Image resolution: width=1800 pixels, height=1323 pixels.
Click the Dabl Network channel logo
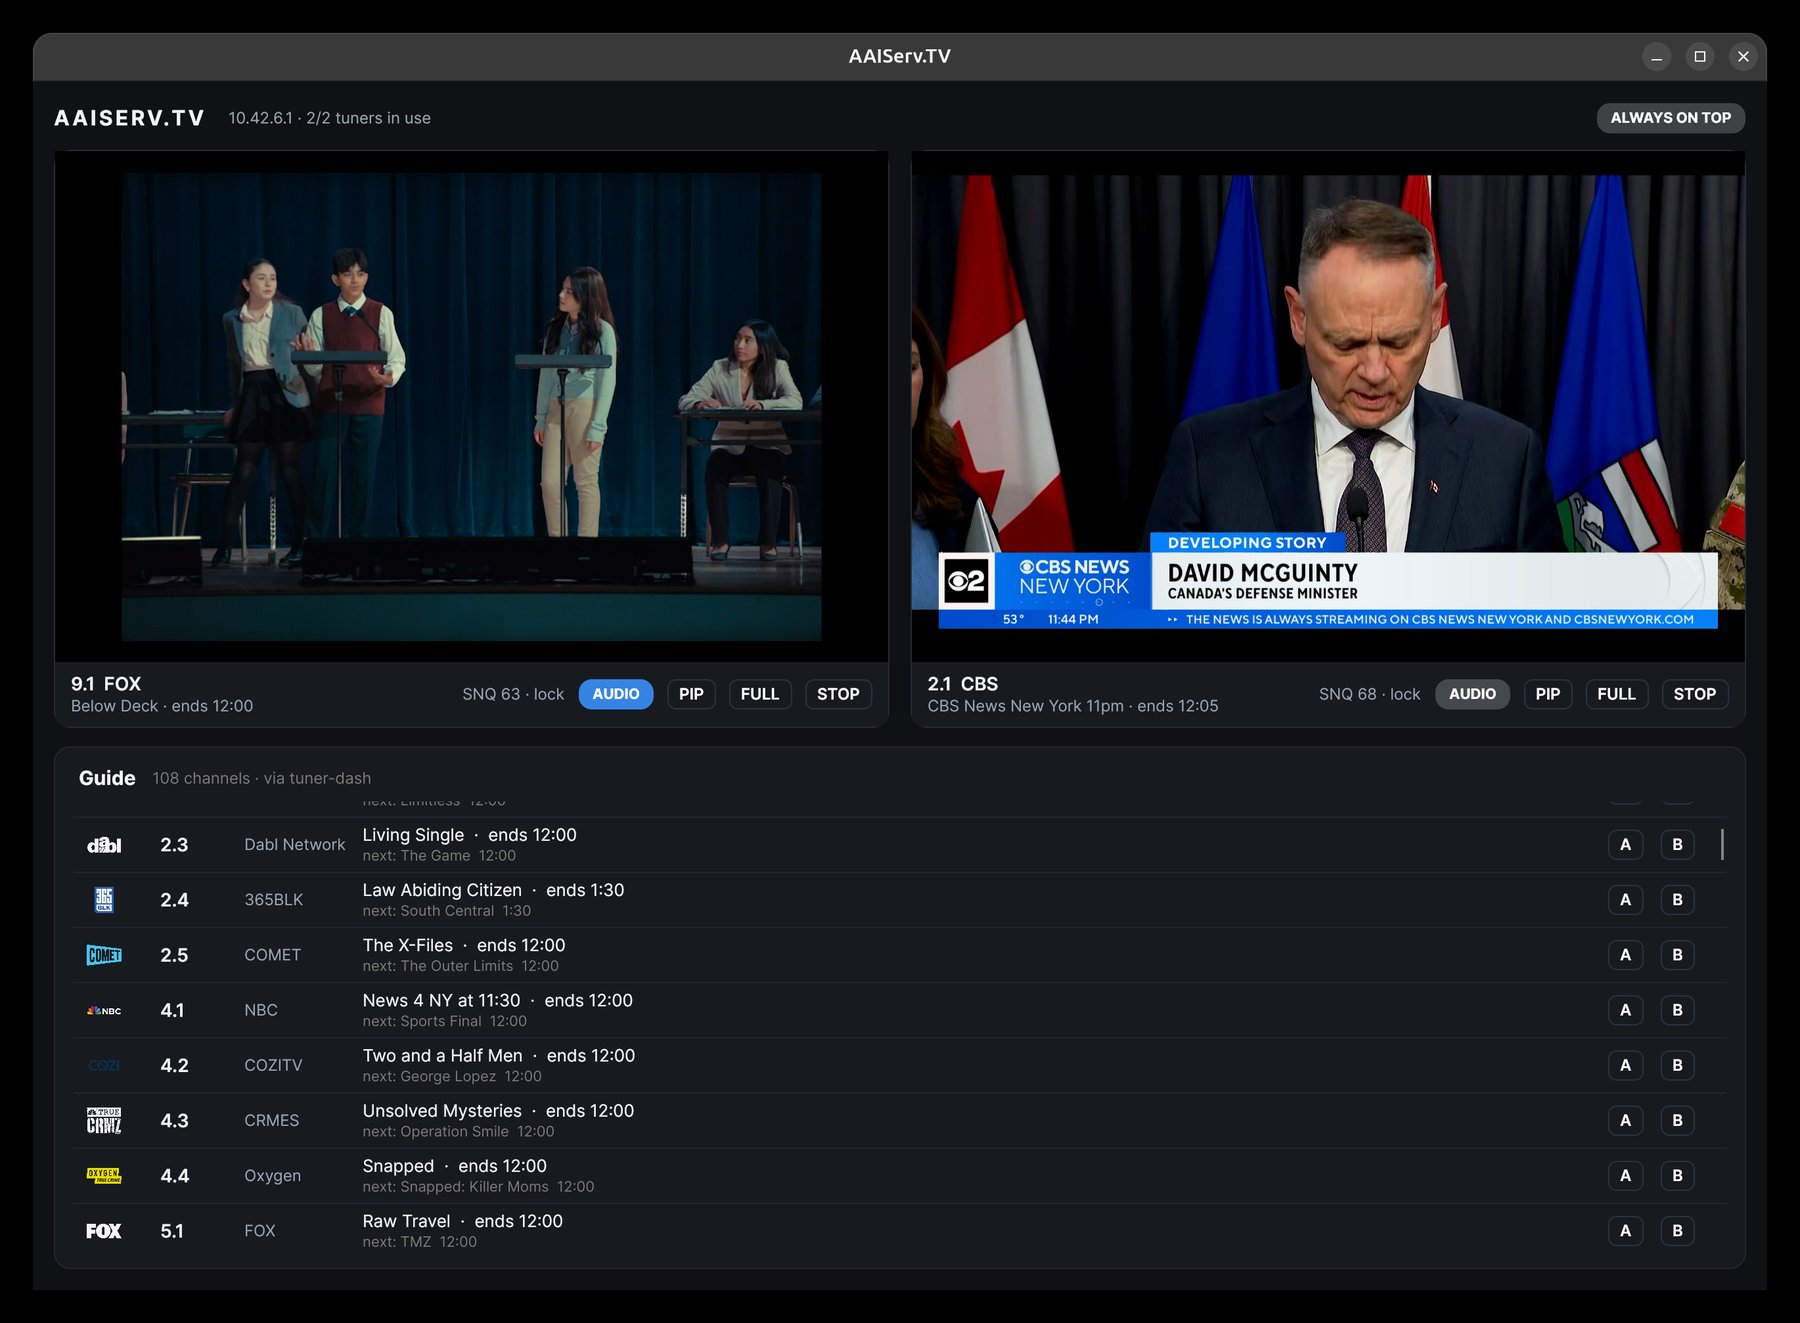point(104,845)
